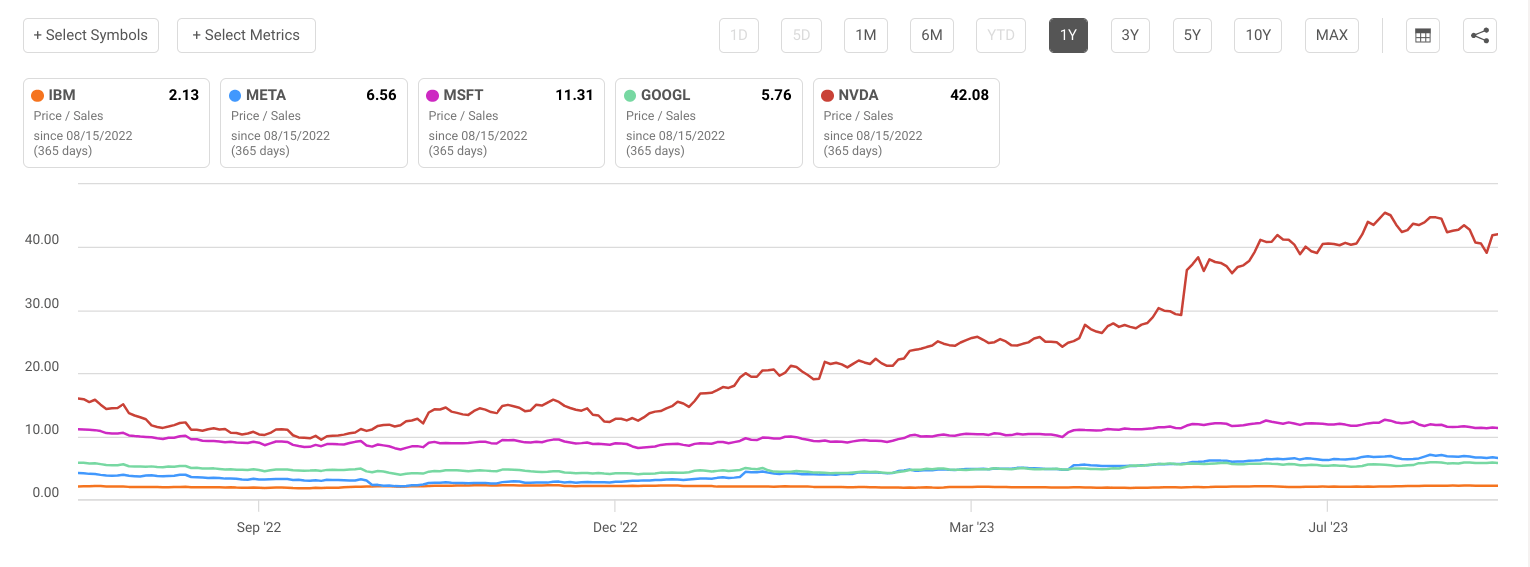The width and height of the screenshot is (1530, 567).
Task: Click the IBM orange color dot
Action: (x=38, y=96)
